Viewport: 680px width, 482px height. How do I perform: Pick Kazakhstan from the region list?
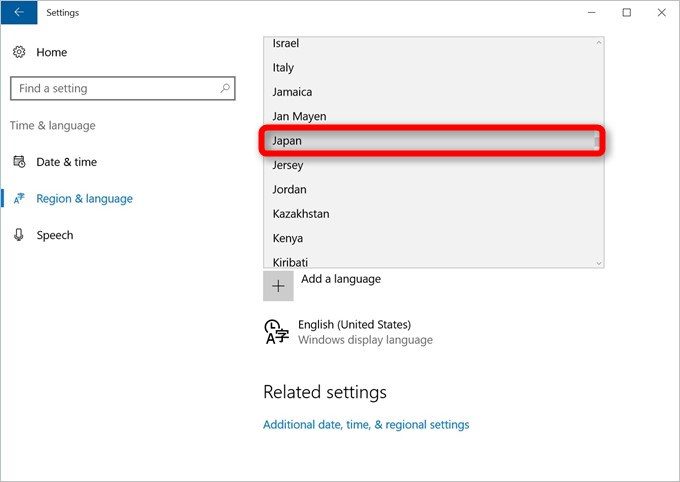point(301,214)
